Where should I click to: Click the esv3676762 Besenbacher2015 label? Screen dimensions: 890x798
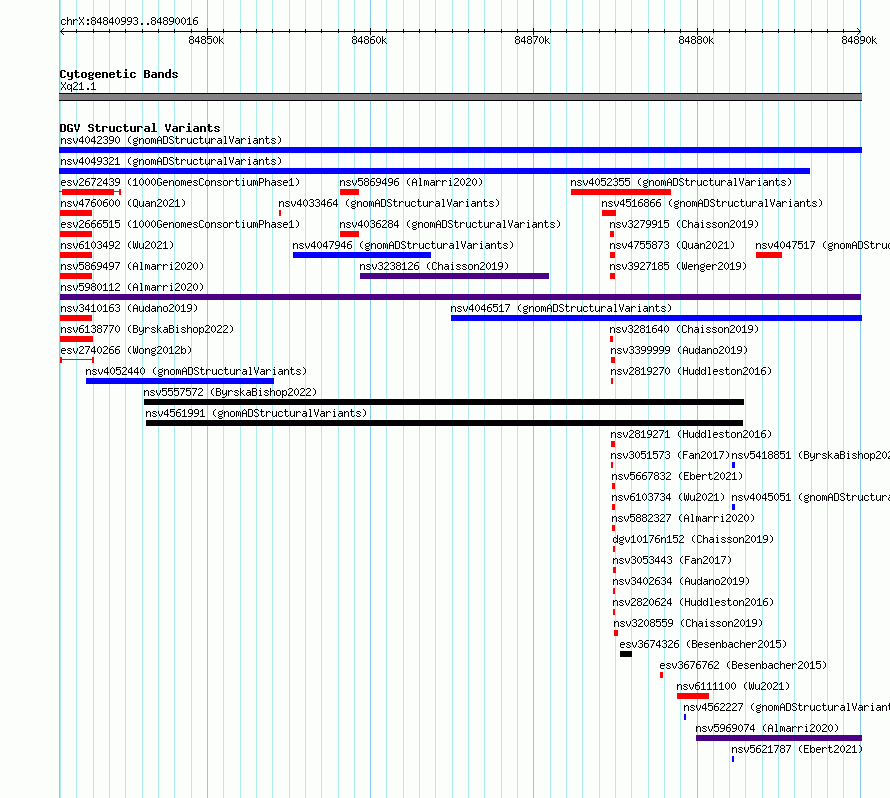[743, 665]
